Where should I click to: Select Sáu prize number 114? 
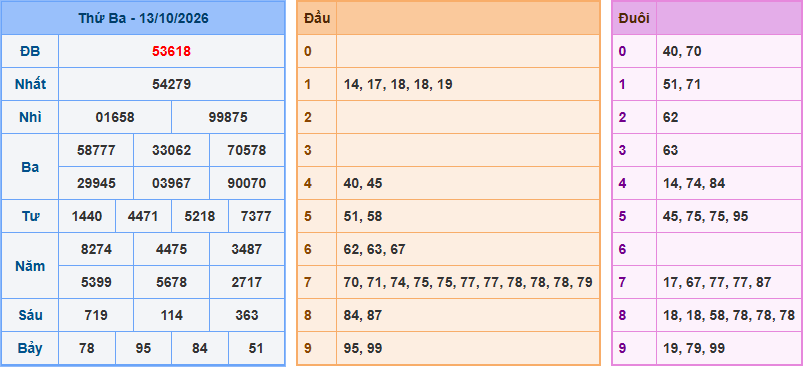[171, 315]
